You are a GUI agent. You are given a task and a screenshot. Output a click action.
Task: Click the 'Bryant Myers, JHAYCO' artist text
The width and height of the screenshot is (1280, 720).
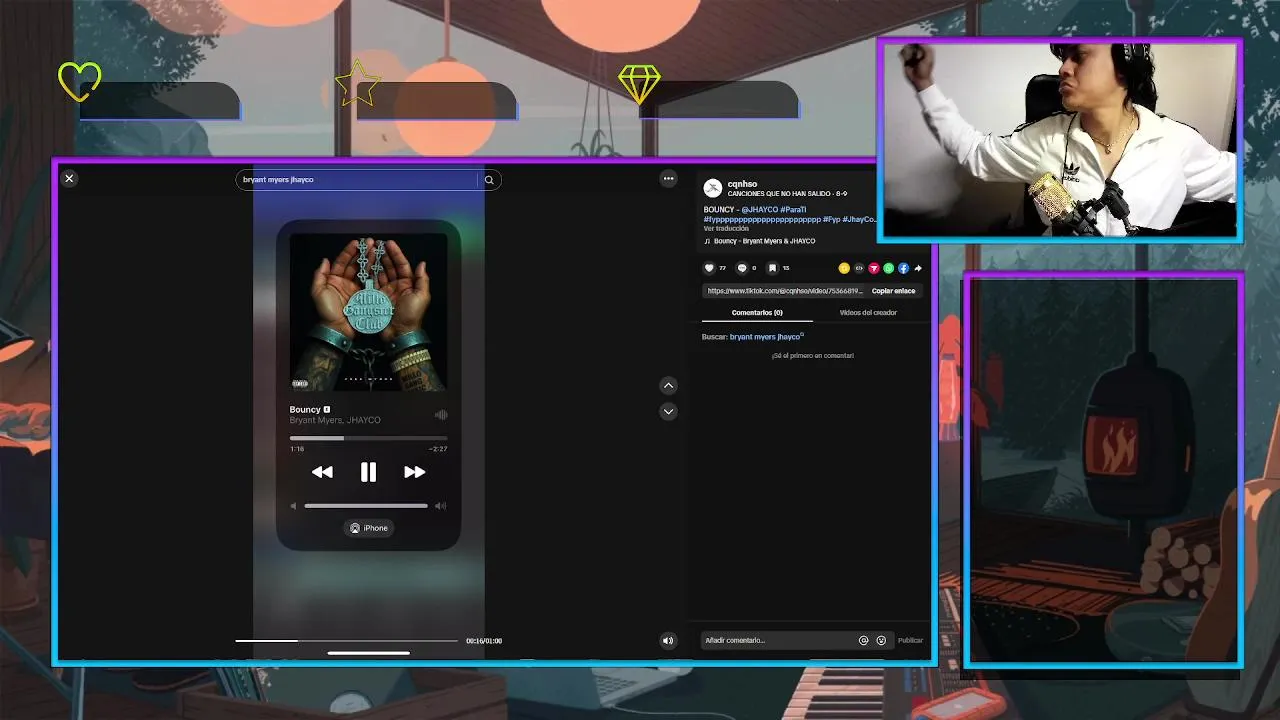335,420
